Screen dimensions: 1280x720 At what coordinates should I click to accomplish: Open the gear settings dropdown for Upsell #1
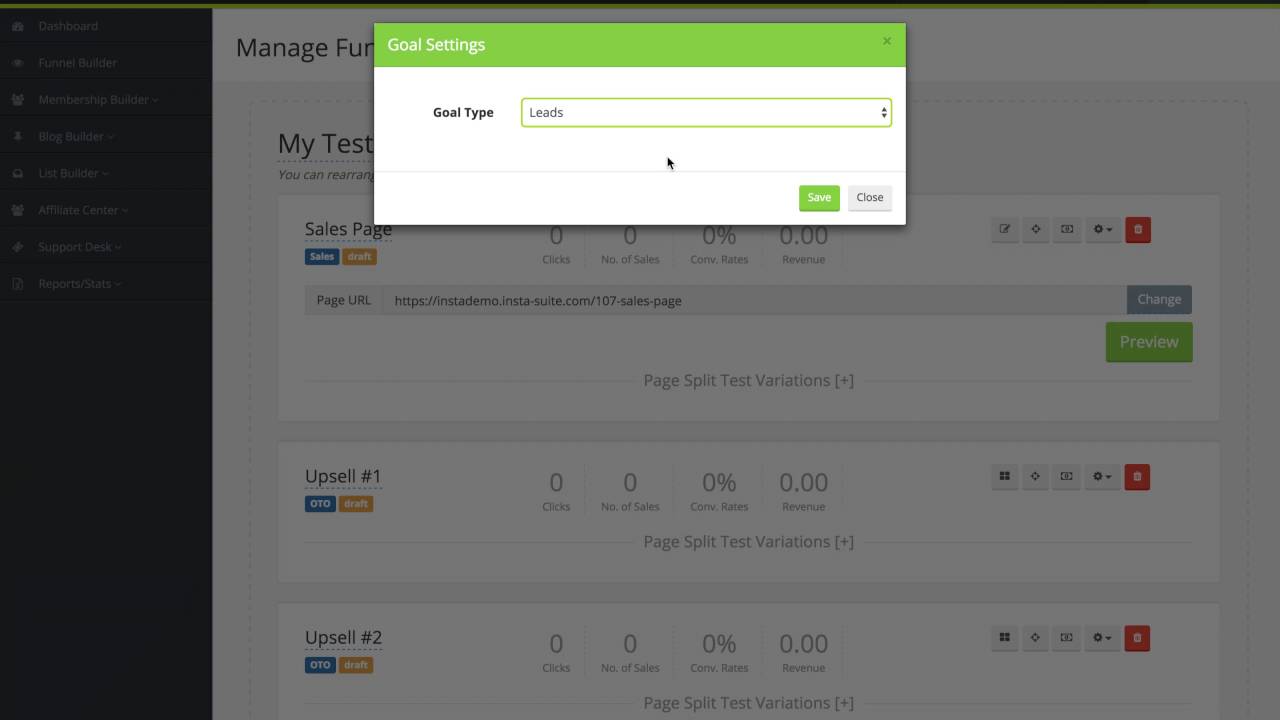(x=1103, y=477)
